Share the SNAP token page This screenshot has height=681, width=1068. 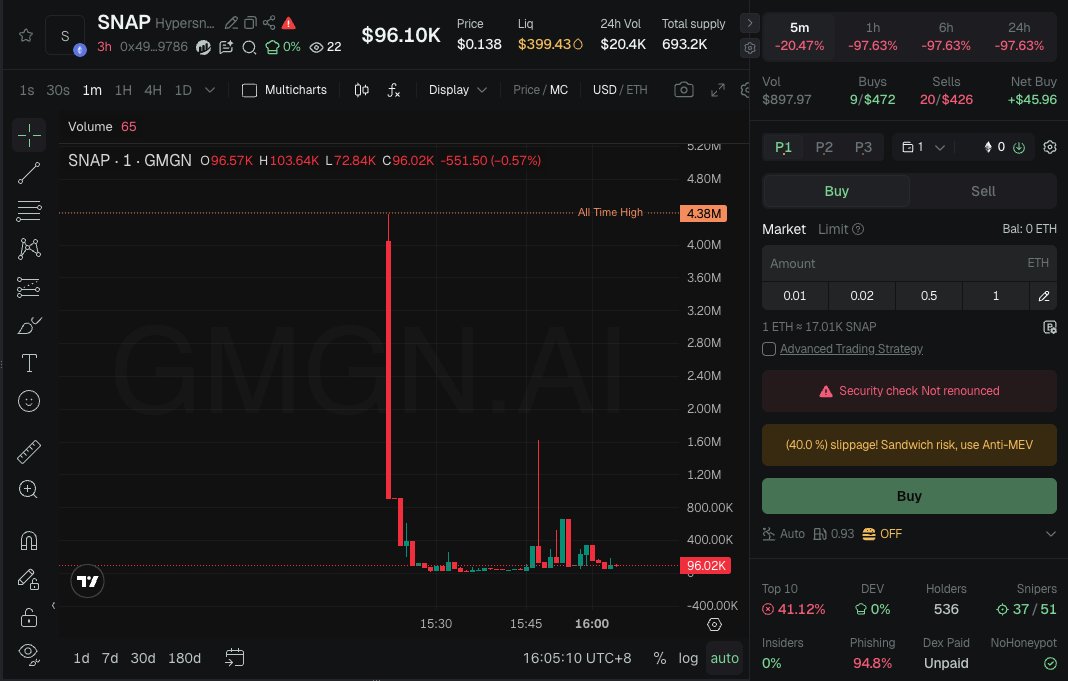point(269,23)
